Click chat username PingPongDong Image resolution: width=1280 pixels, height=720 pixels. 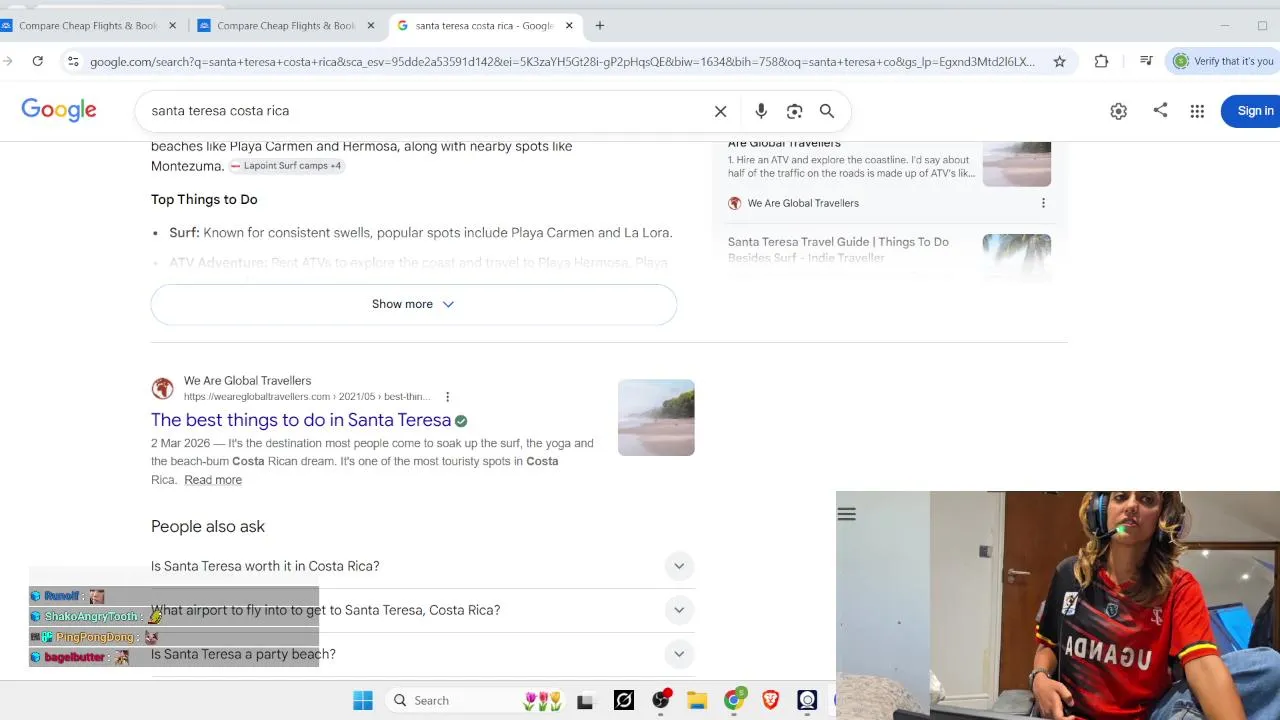click(95, 637)
